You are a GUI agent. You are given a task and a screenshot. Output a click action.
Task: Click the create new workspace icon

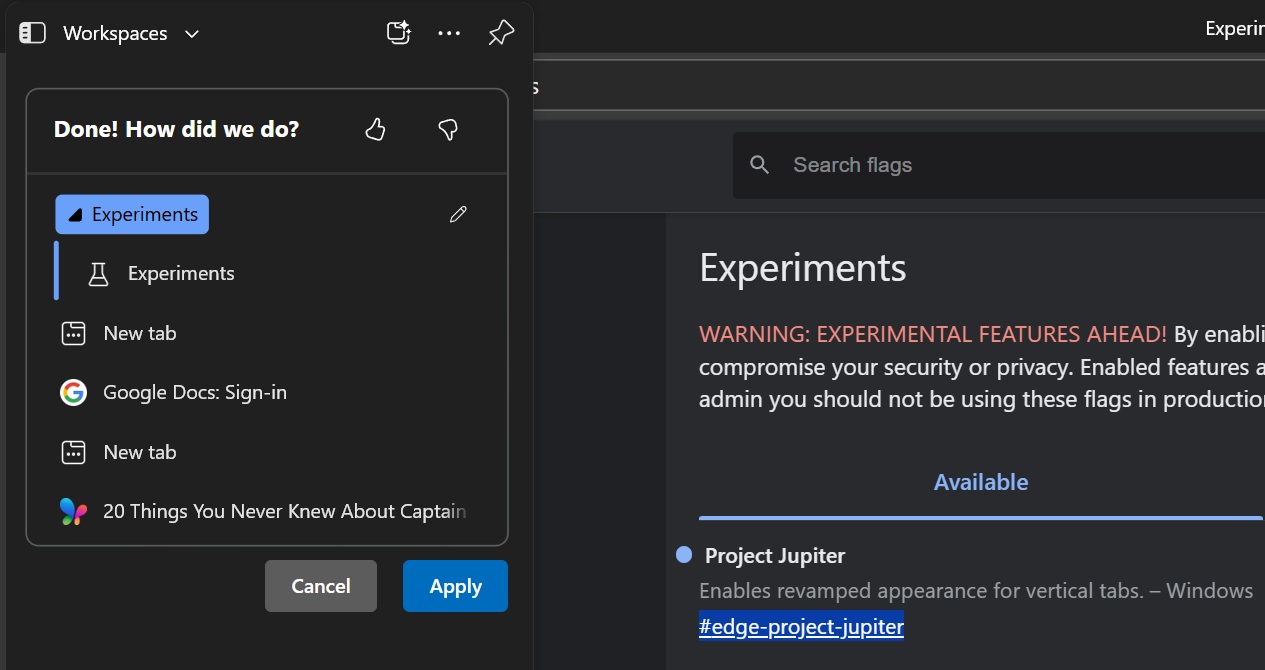click(x=398, y=32)
